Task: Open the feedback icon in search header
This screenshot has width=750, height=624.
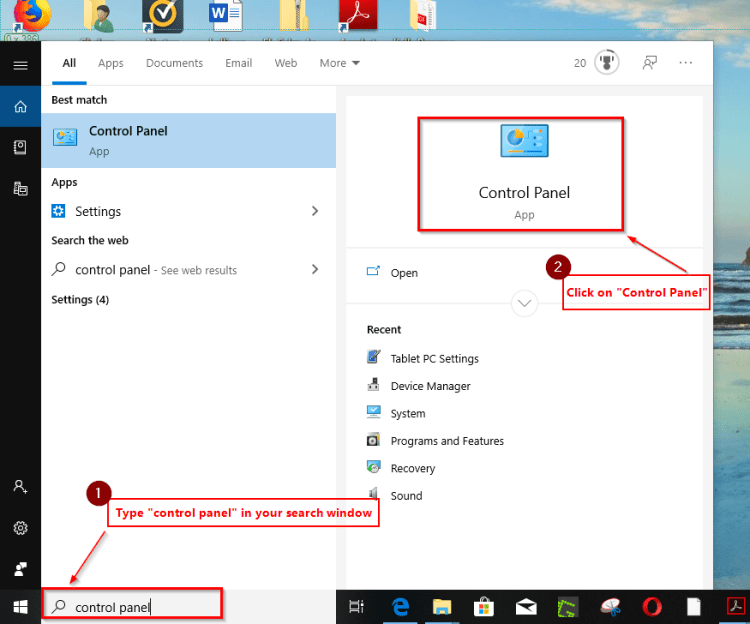Action: tap(650, 63)
